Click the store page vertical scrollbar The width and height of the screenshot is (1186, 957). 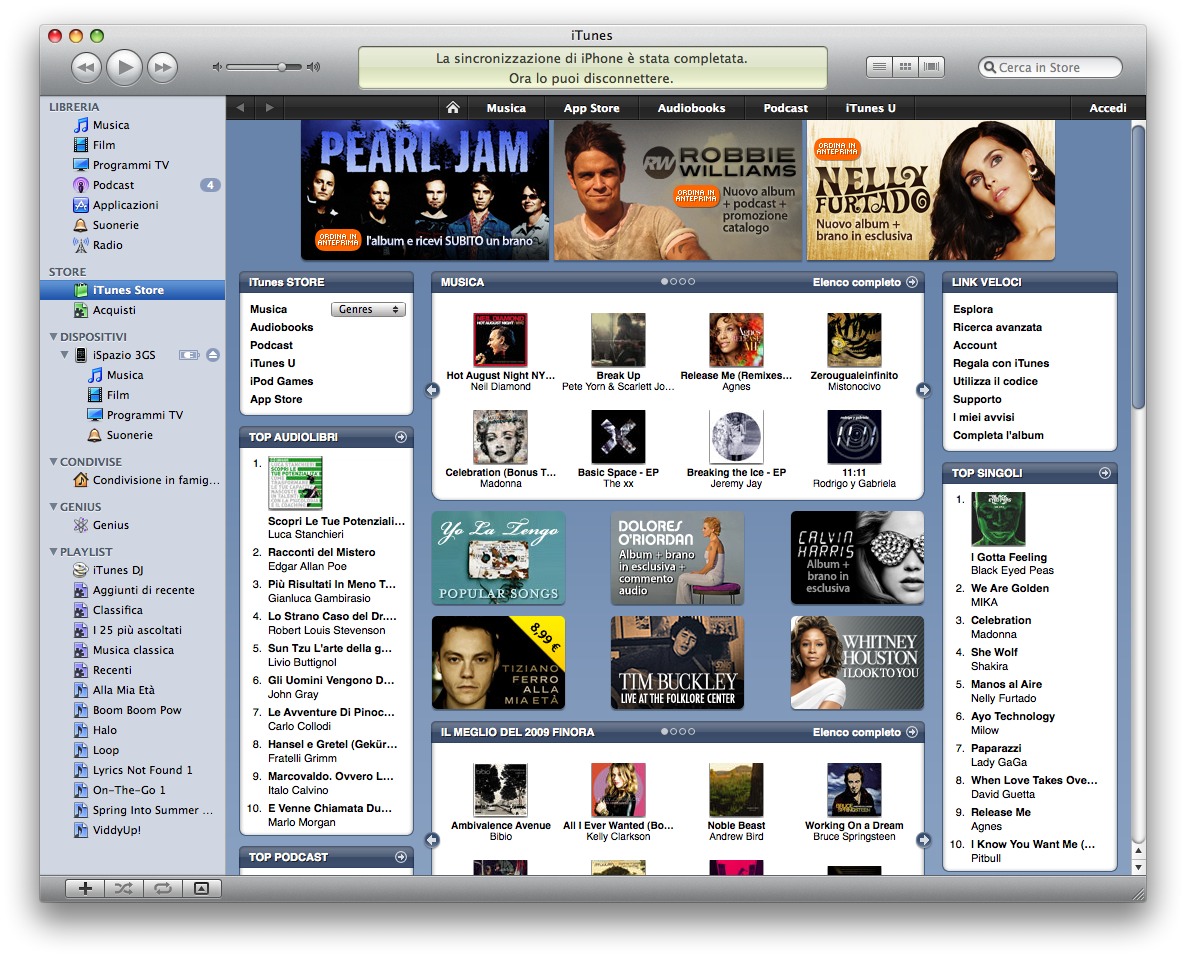(1138, 267)
